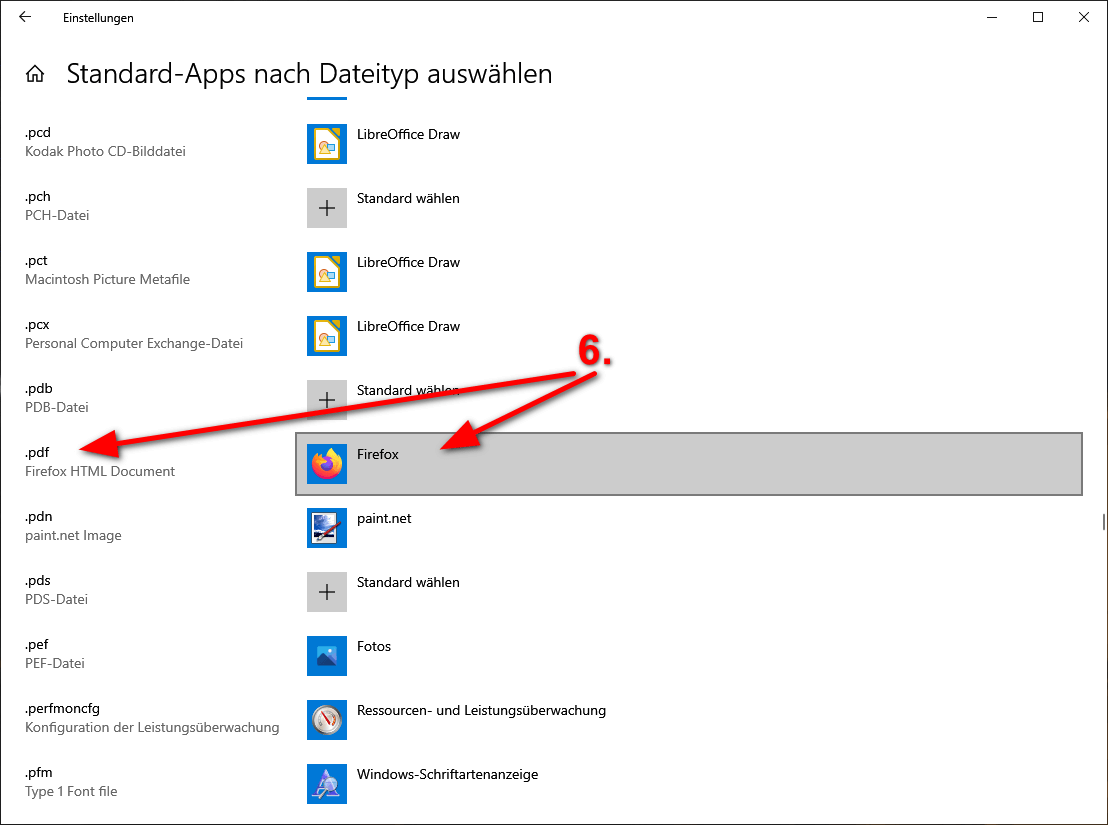Image resolution: width=1108 pixels, height=825 pixels.
Task: Click the vertical scrollbar thumb
Action: 1103,522
